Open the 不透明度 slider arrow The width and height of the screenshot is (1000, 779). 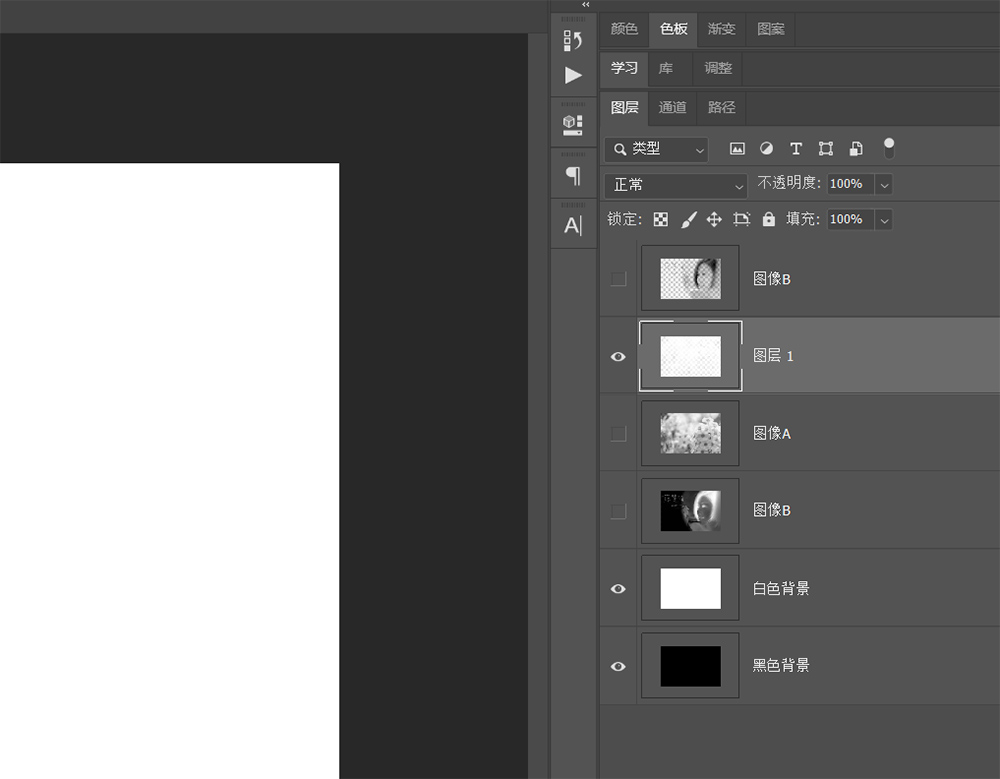[x=884, y=184]
